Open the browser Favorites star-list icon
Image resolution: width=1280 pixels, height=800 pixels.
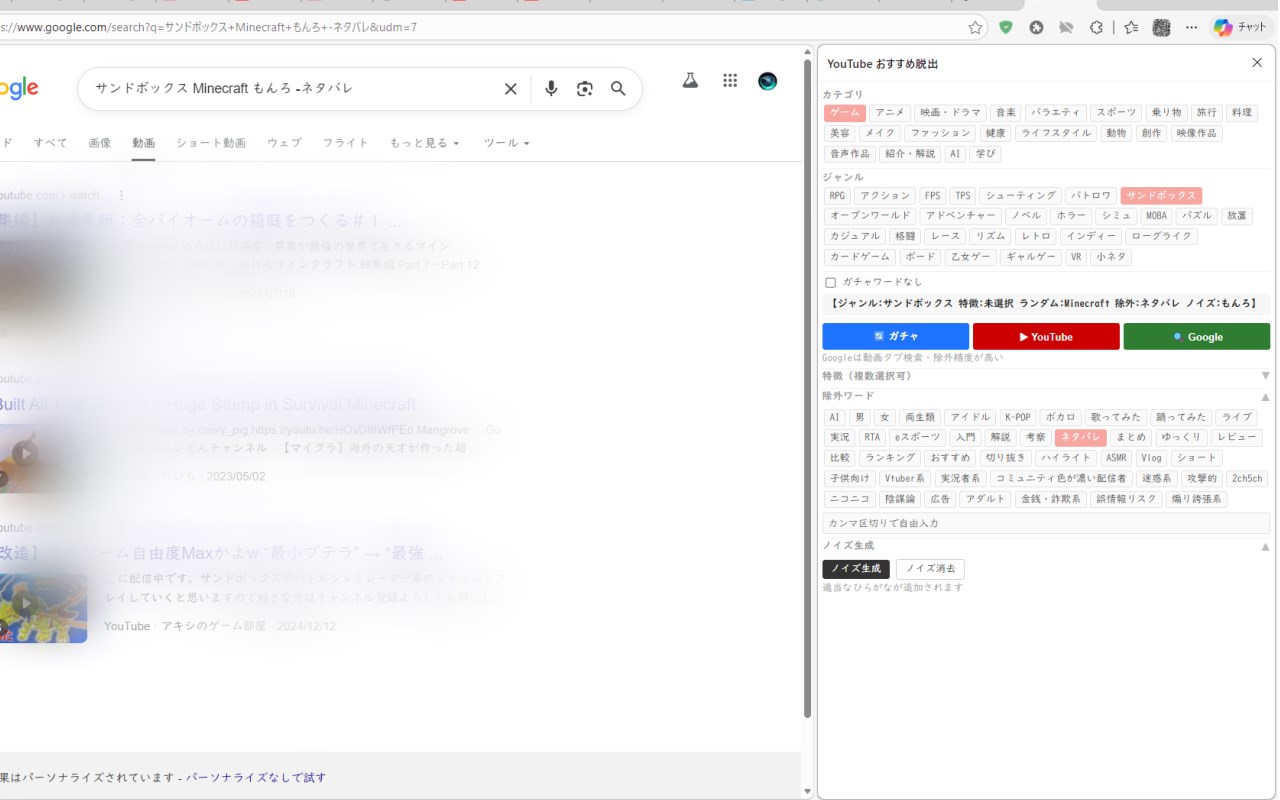tap(1131, 28)
